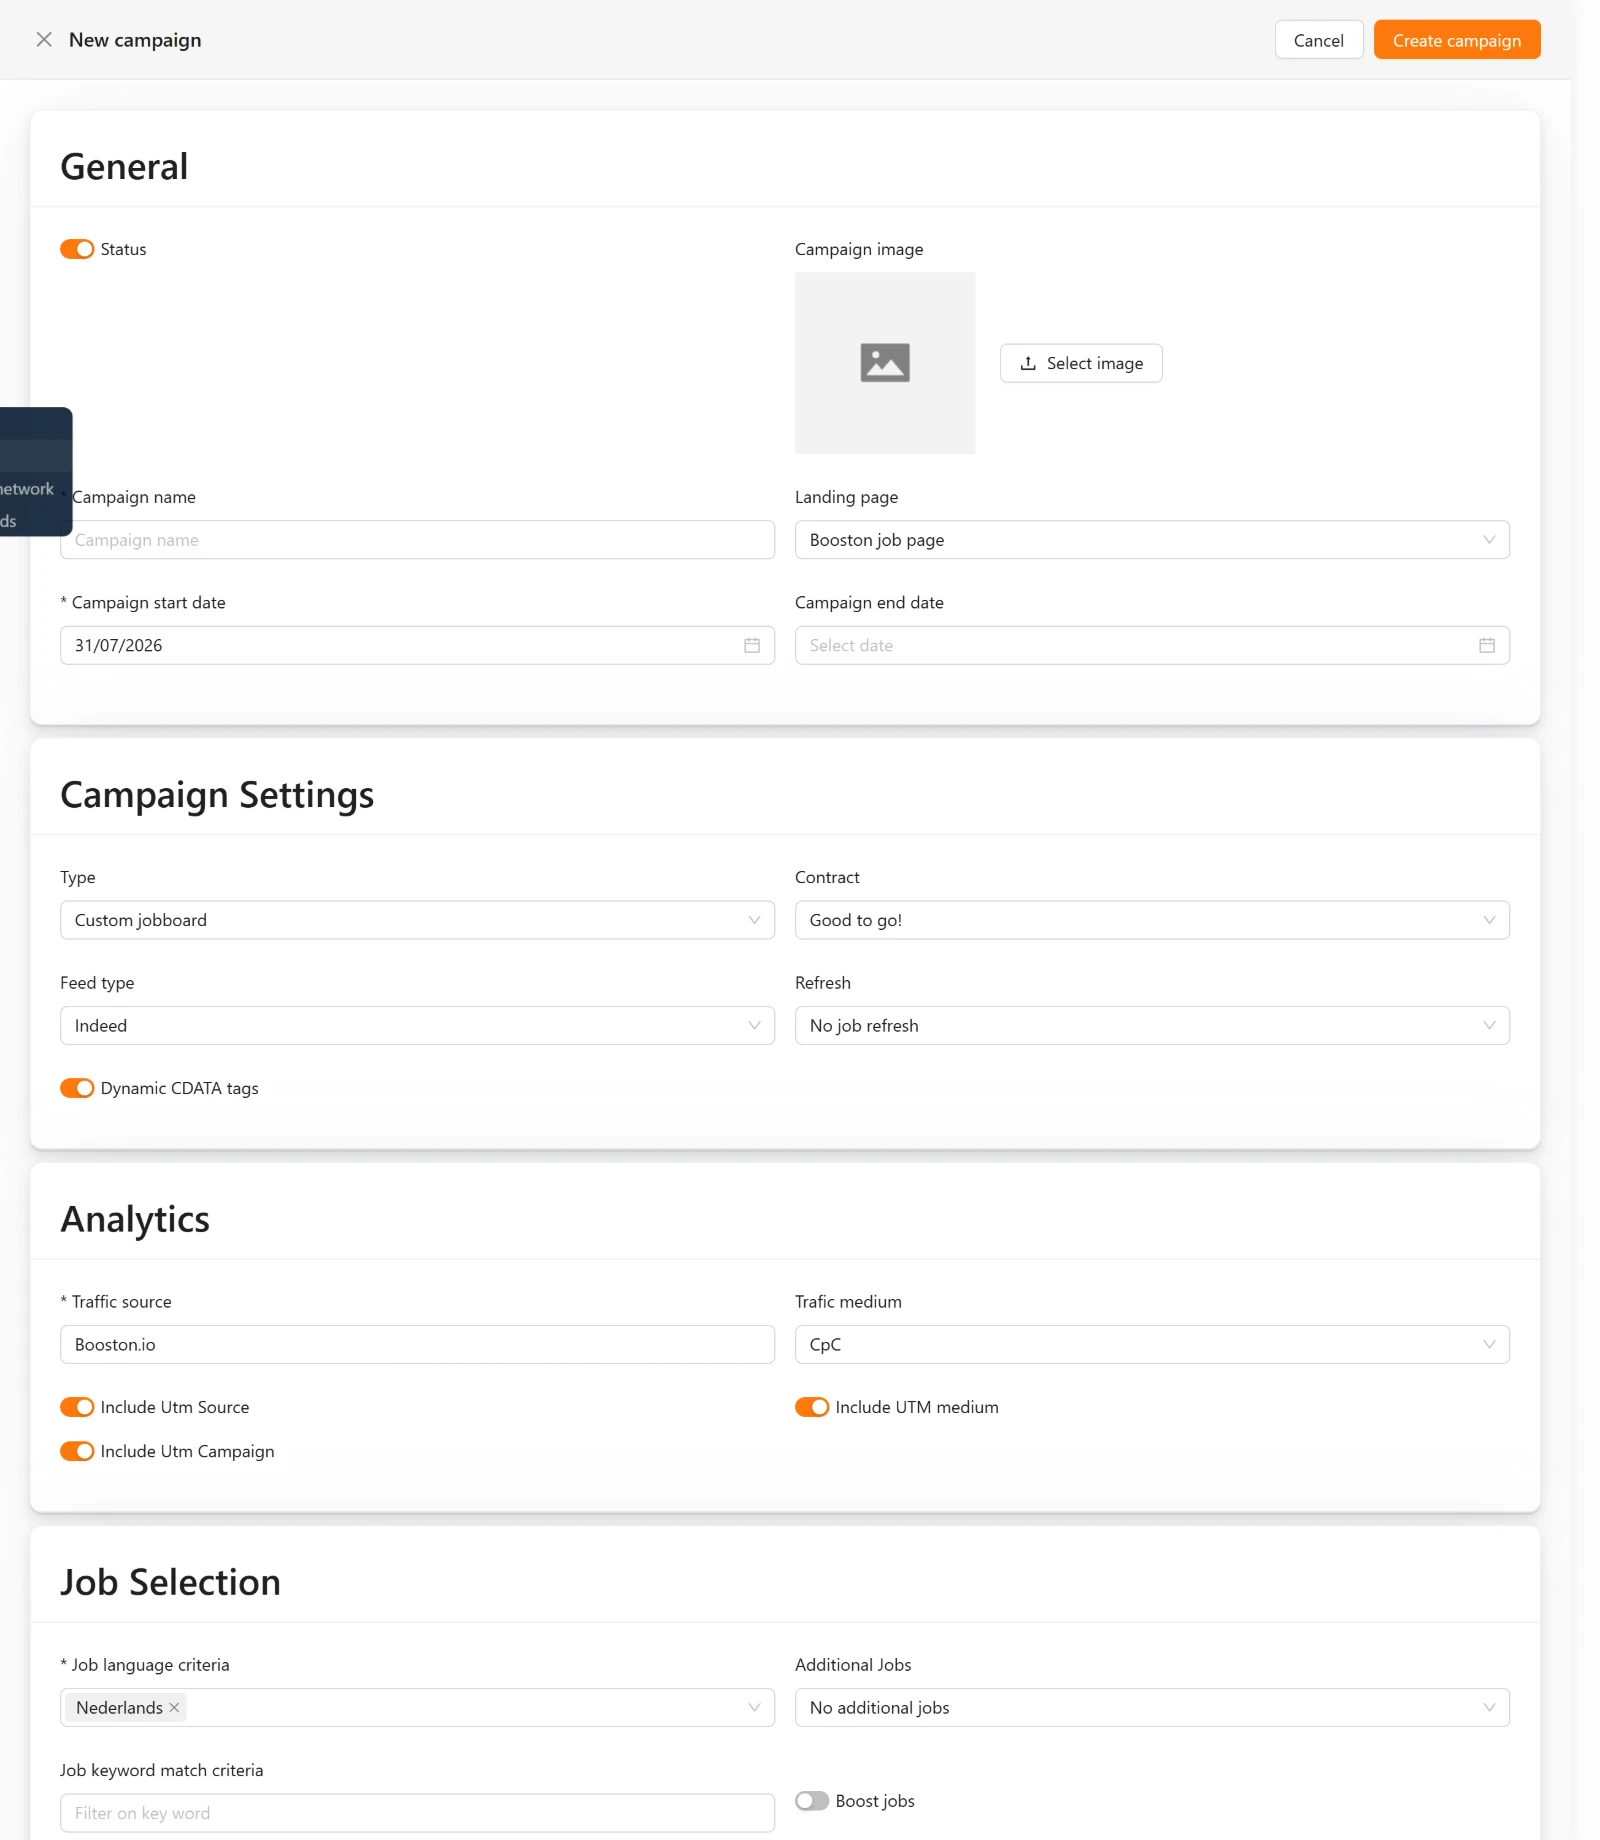Click the Job keyword match criteria label
1600x1840 pixels.
point(161,1770)
